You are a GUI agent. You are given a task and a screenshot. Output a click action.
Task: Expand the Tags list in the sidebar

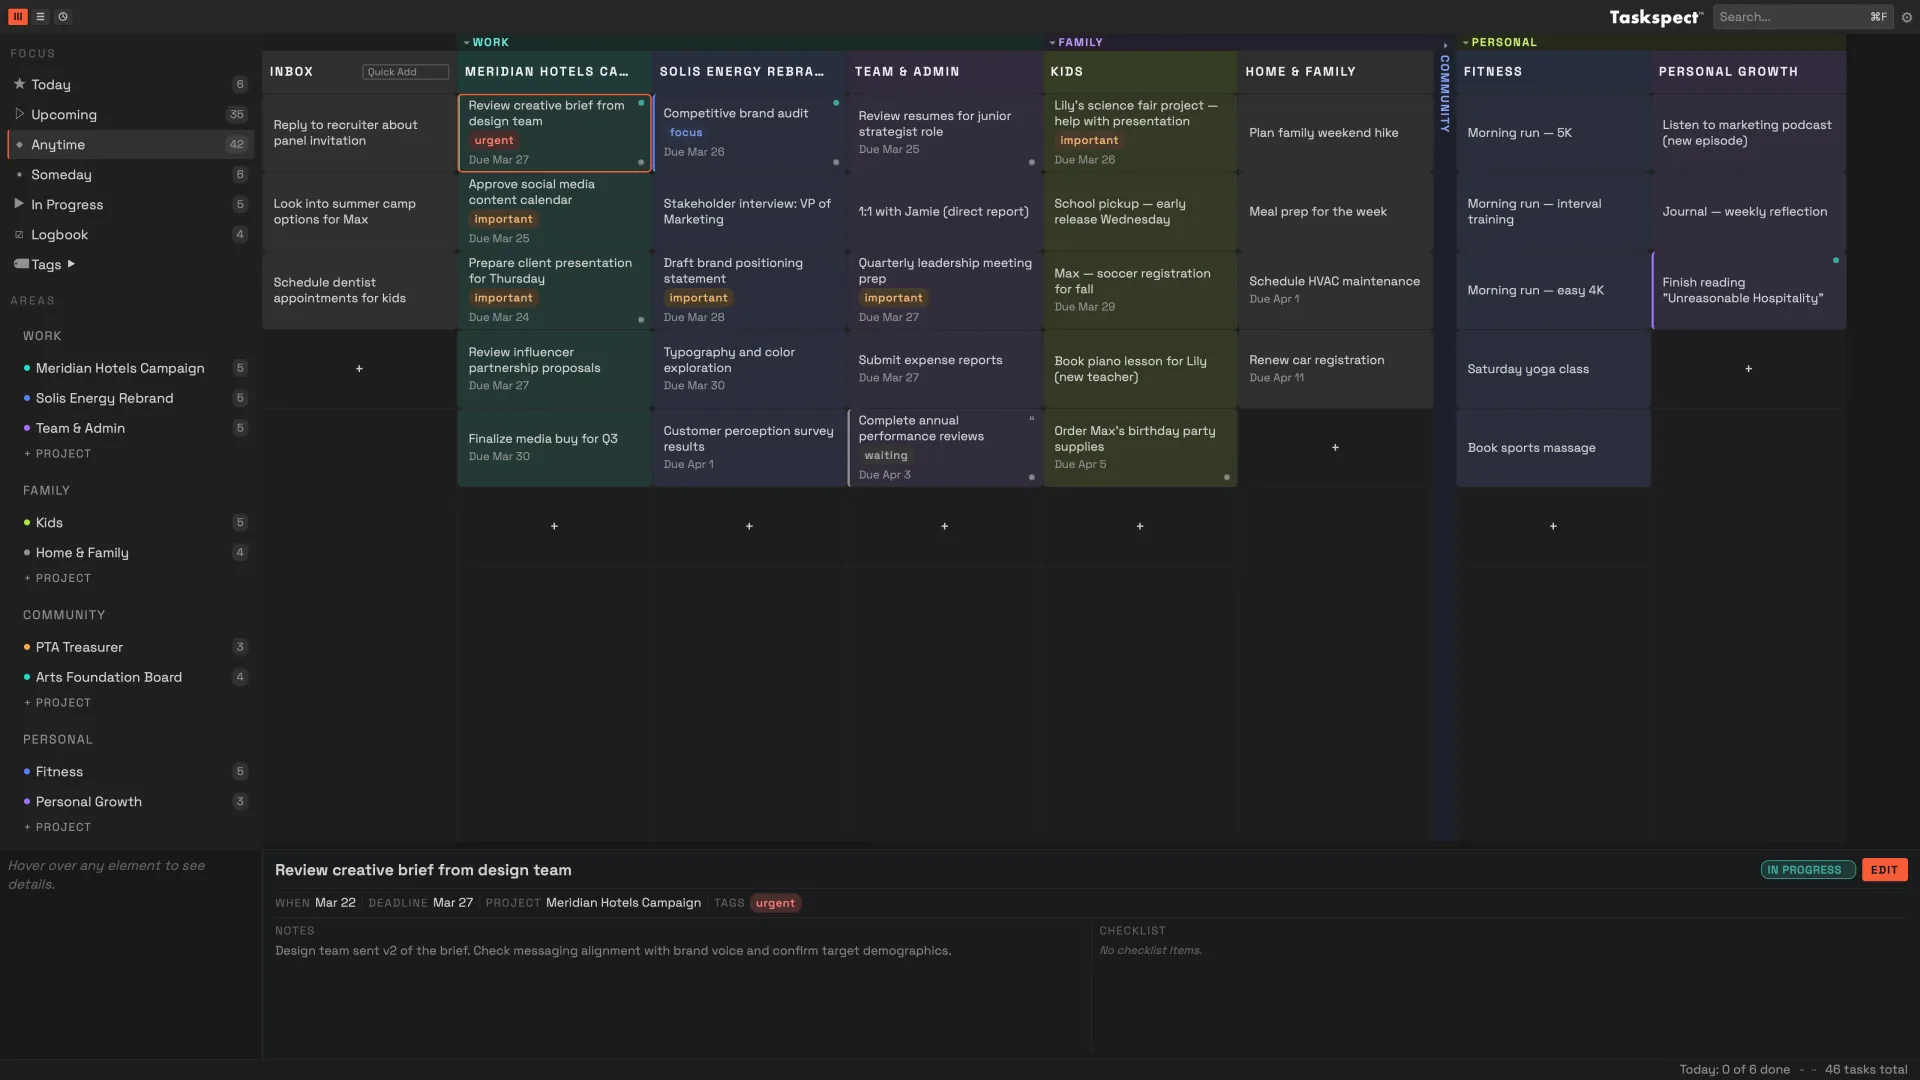click(71, 264)
